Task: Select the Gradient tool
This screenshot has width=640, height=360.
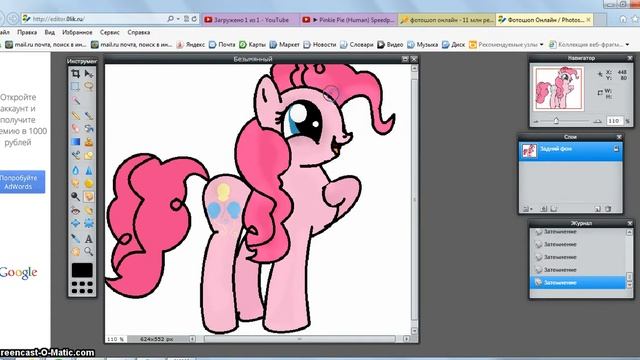Action: coord(76,142)
